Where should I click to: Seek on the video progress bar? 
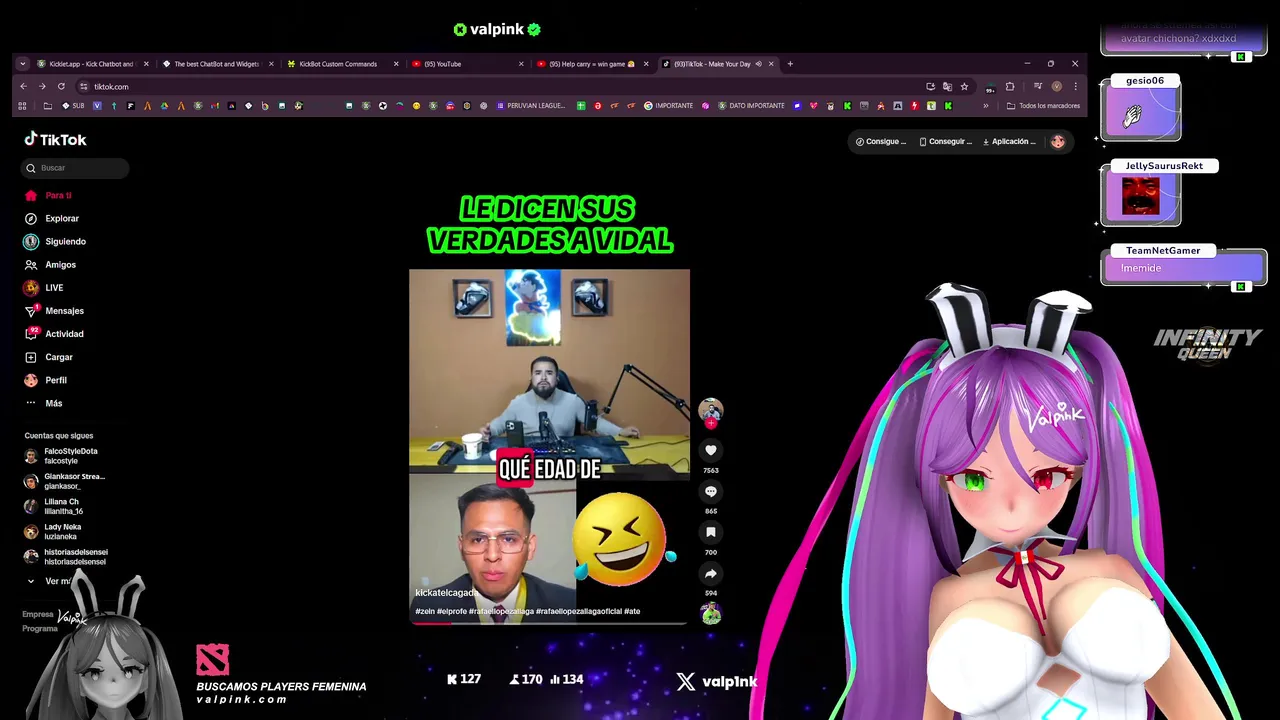(x=549, y=622)
